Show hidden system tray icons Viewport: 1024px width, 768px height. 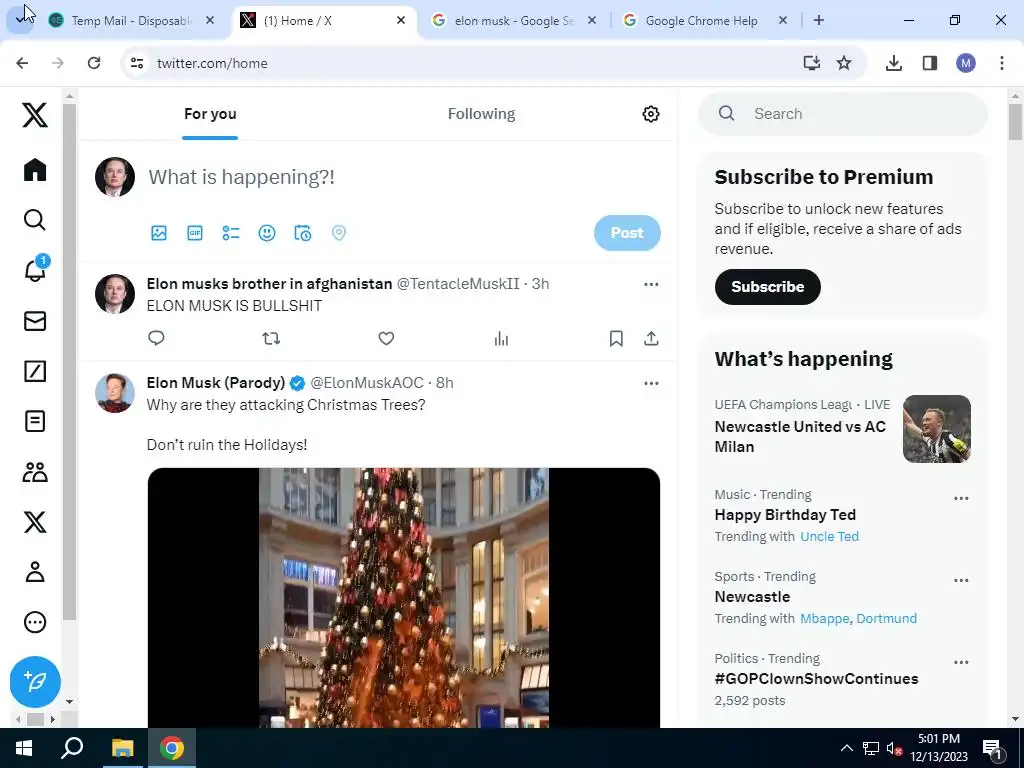pyautogui.click(x=846, y=748)
